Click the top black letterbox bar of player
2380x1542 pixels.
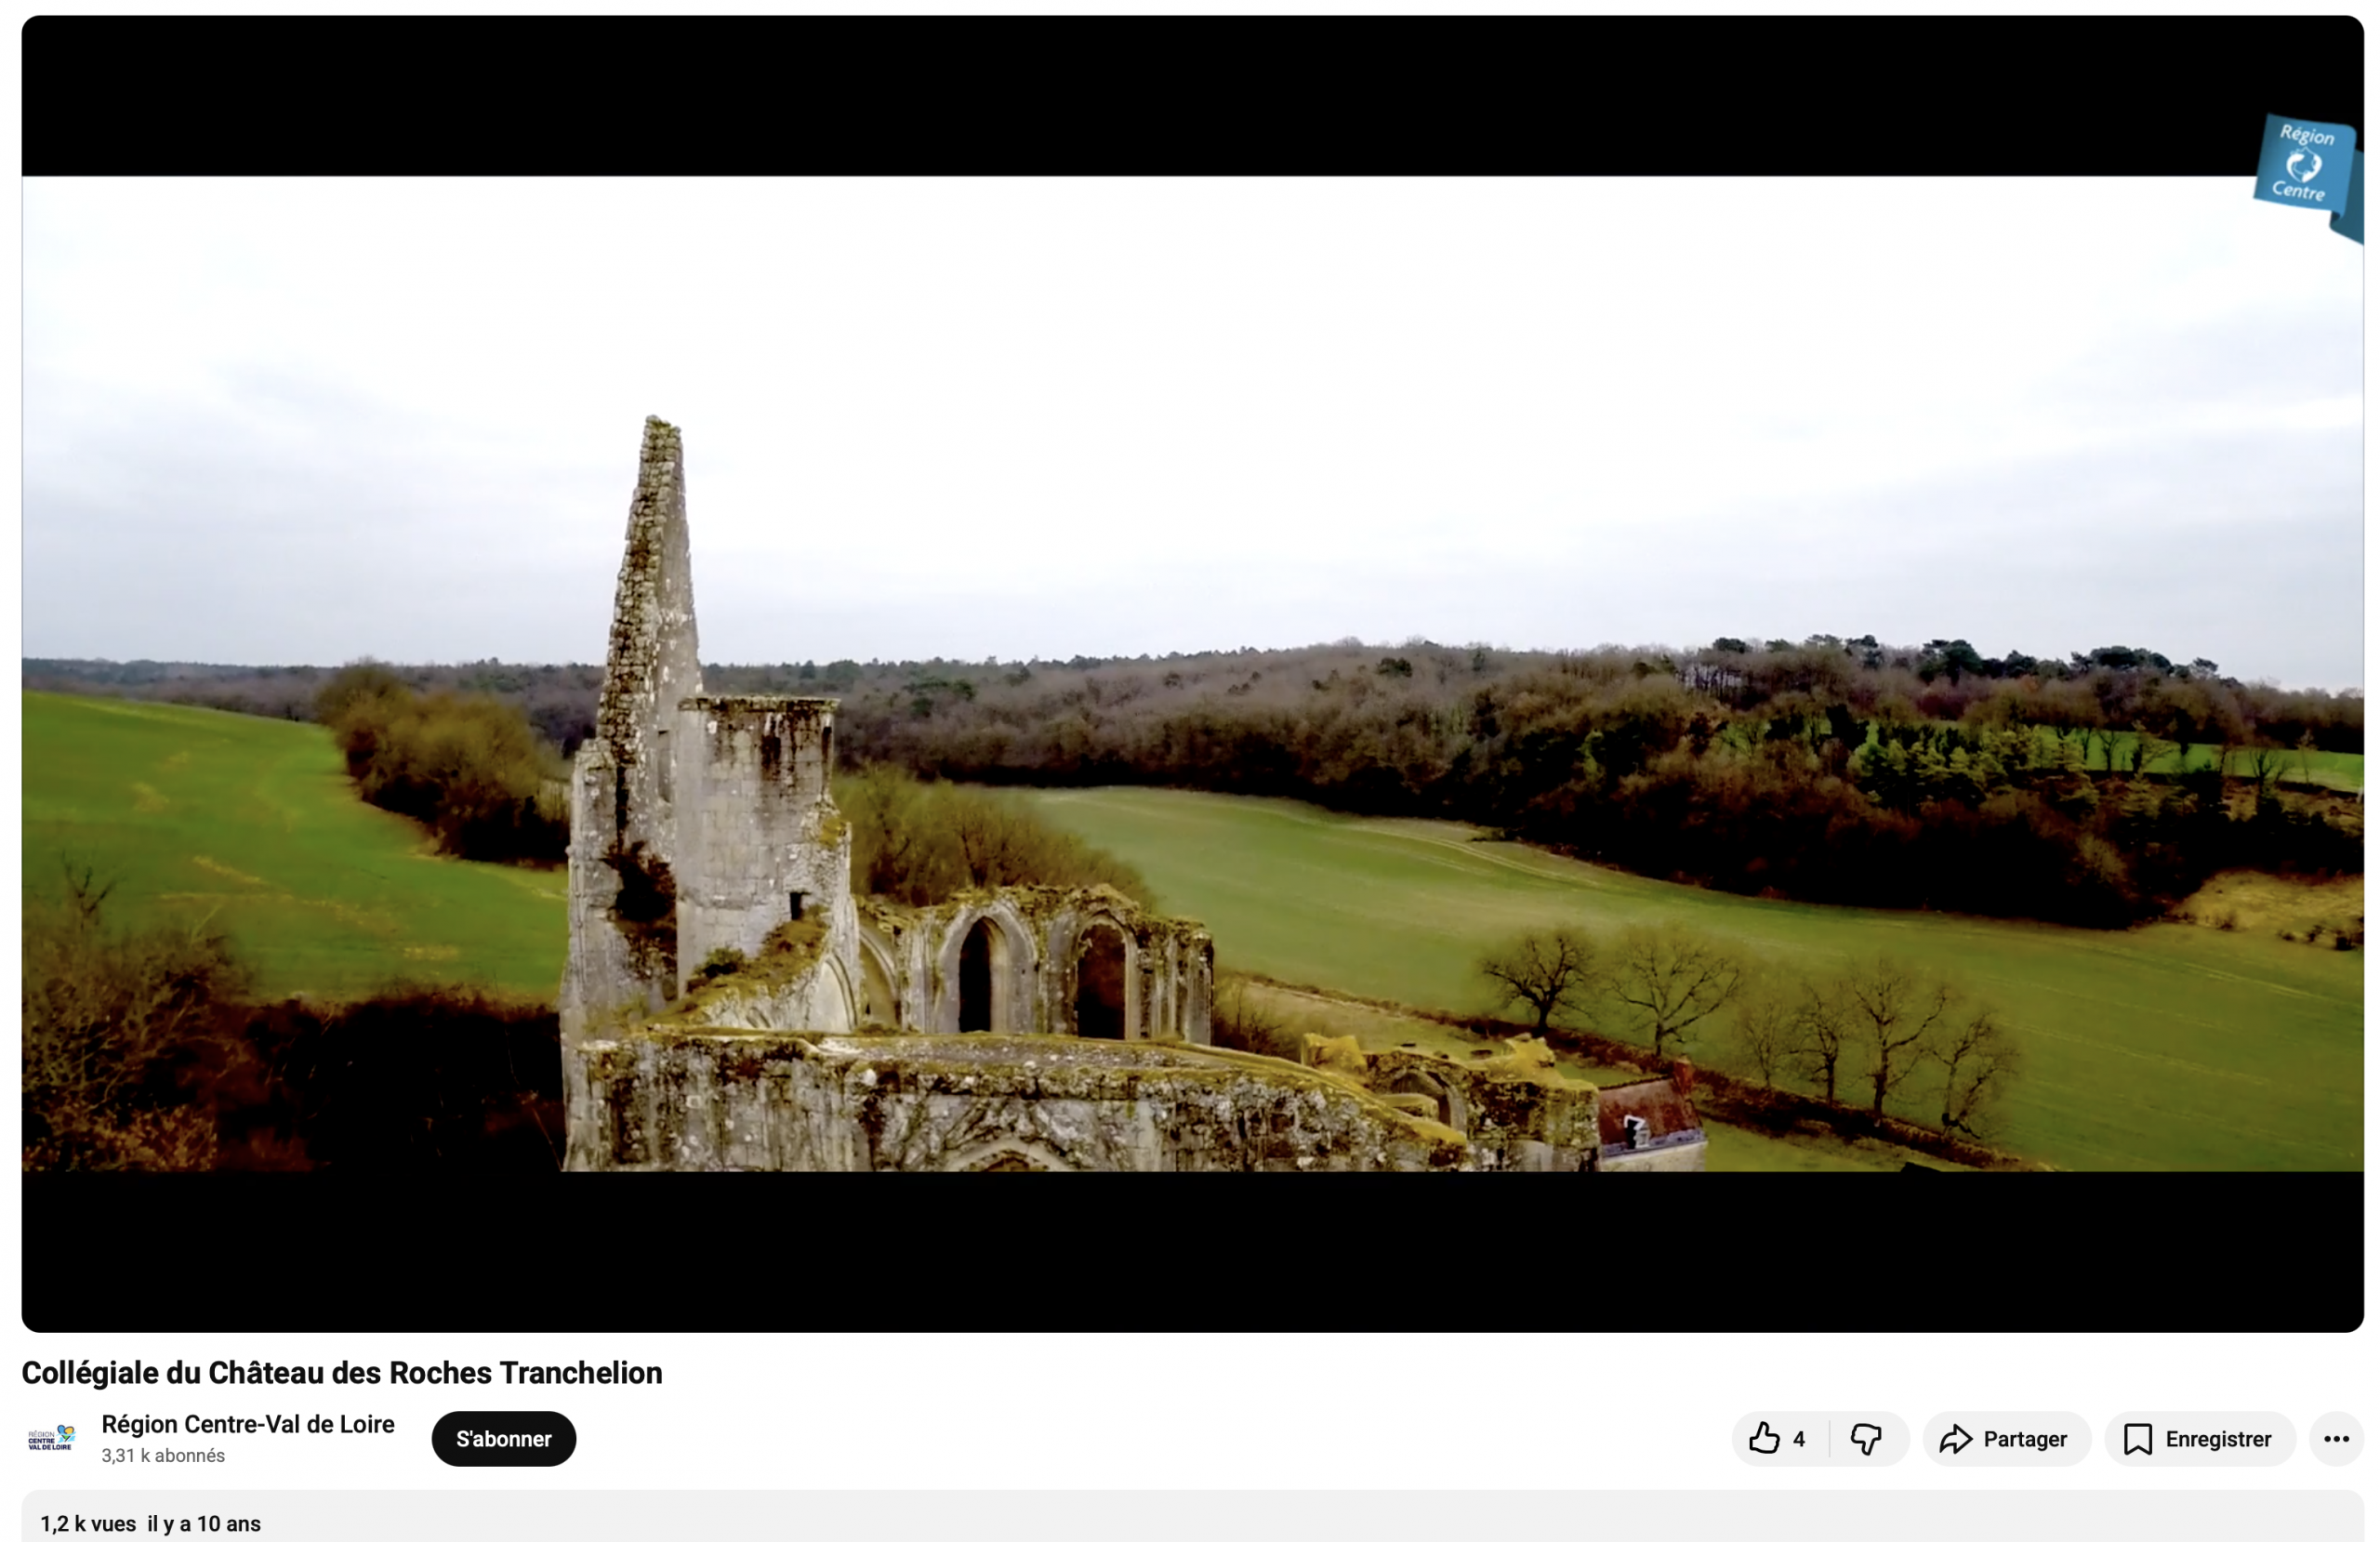coord(1190,95)
